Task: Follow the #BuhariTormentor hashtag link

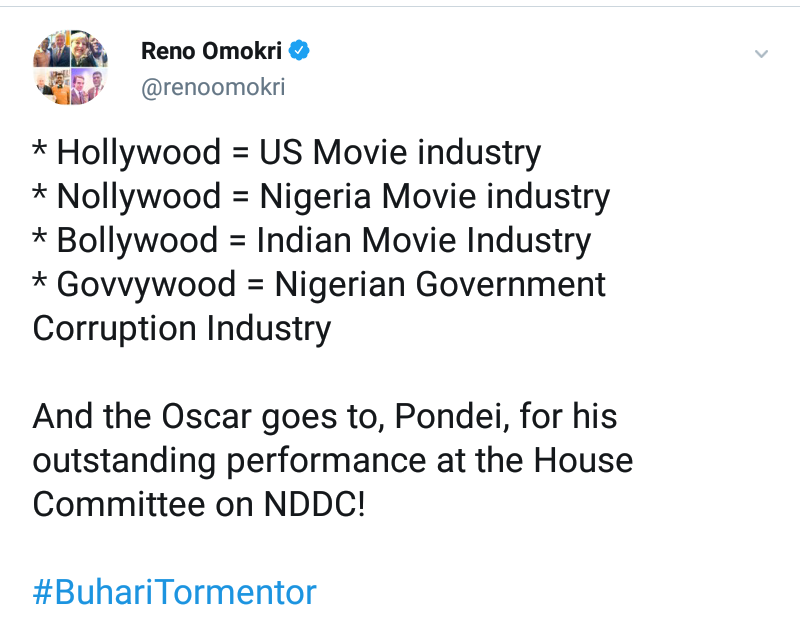Action: 174,592
